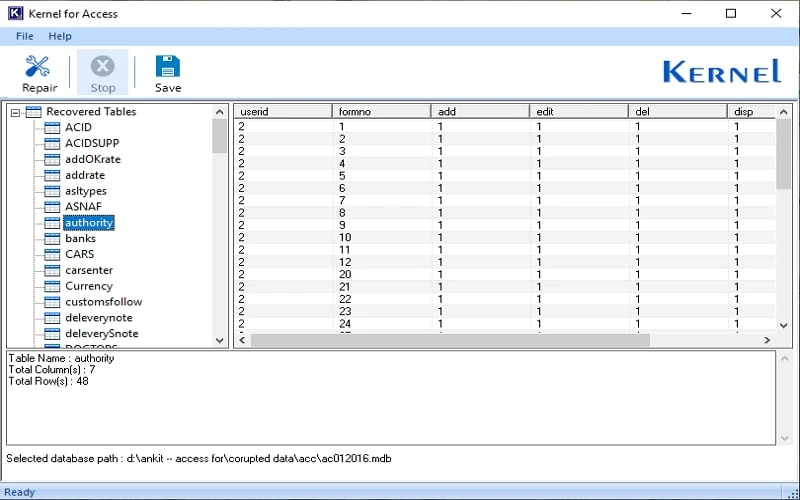Click the authority table icon

(52, 223)
